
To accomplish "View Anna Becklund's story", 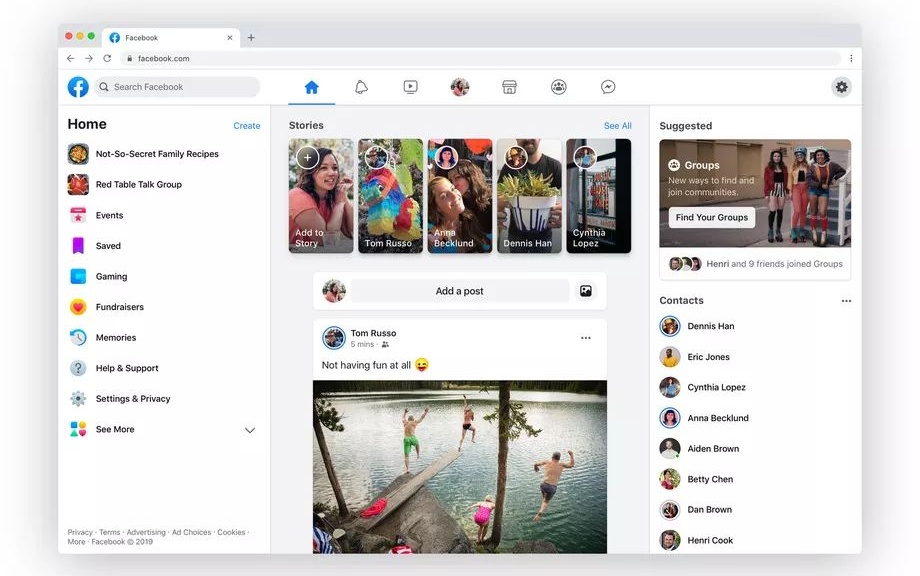I will click(x=460, y=196).
